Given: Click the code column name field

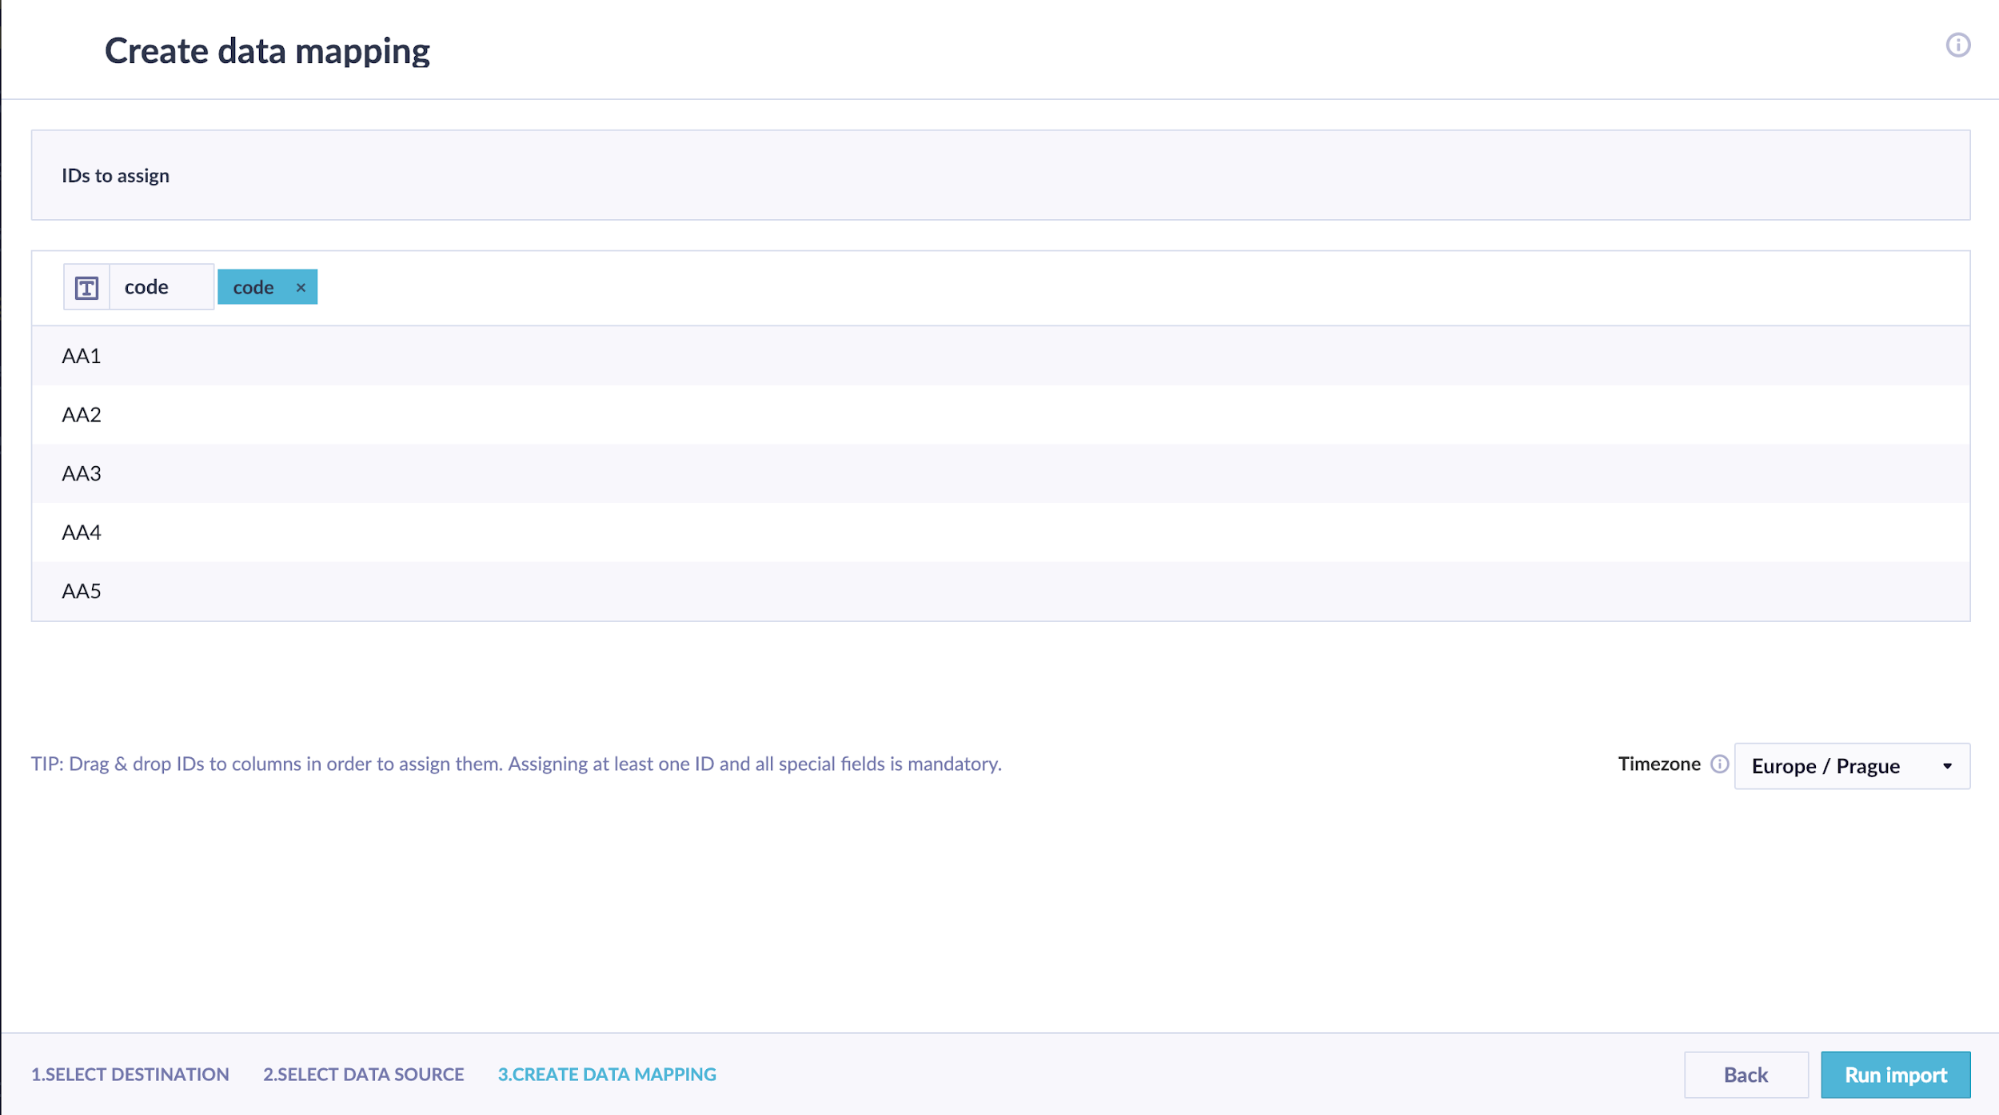Looking at the screenshot, I should point(160,288).
